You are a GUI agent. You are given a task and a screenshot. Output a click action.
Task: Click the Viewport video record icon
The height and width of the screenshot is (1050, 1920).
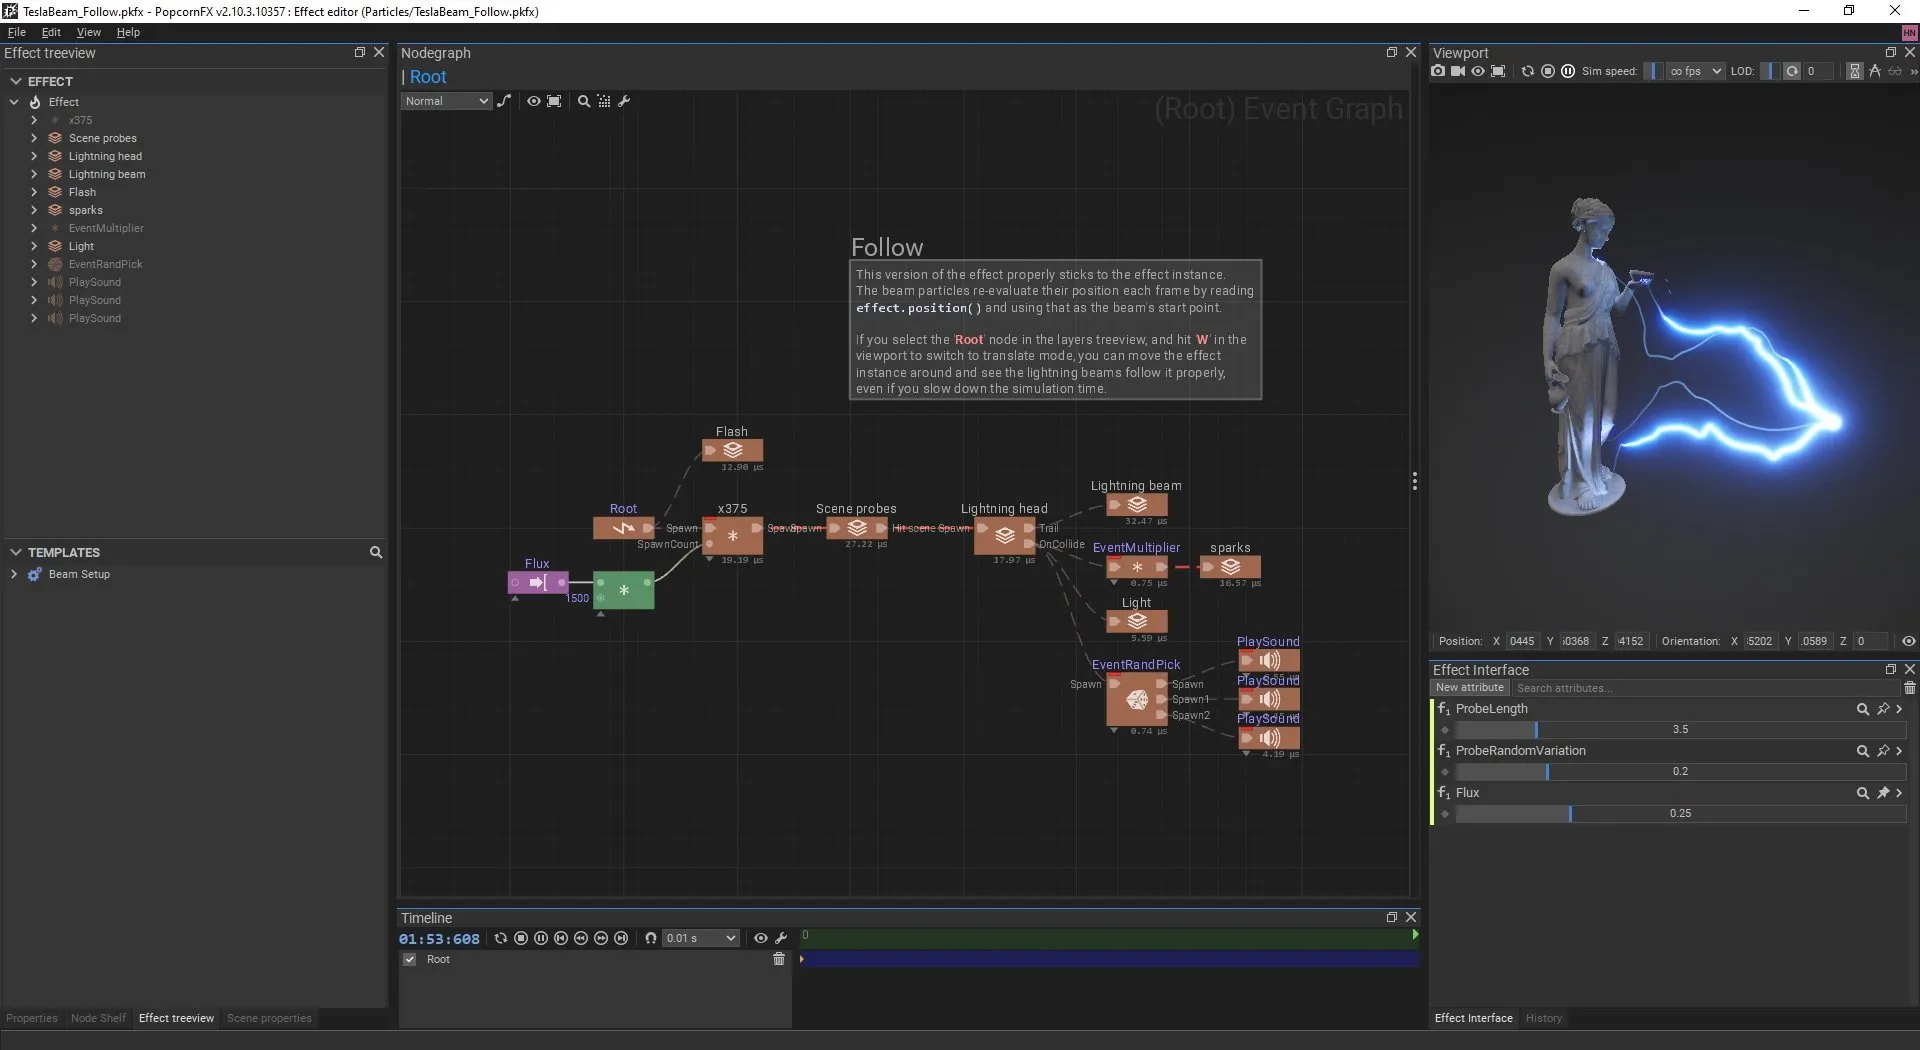click(1458, 71)
